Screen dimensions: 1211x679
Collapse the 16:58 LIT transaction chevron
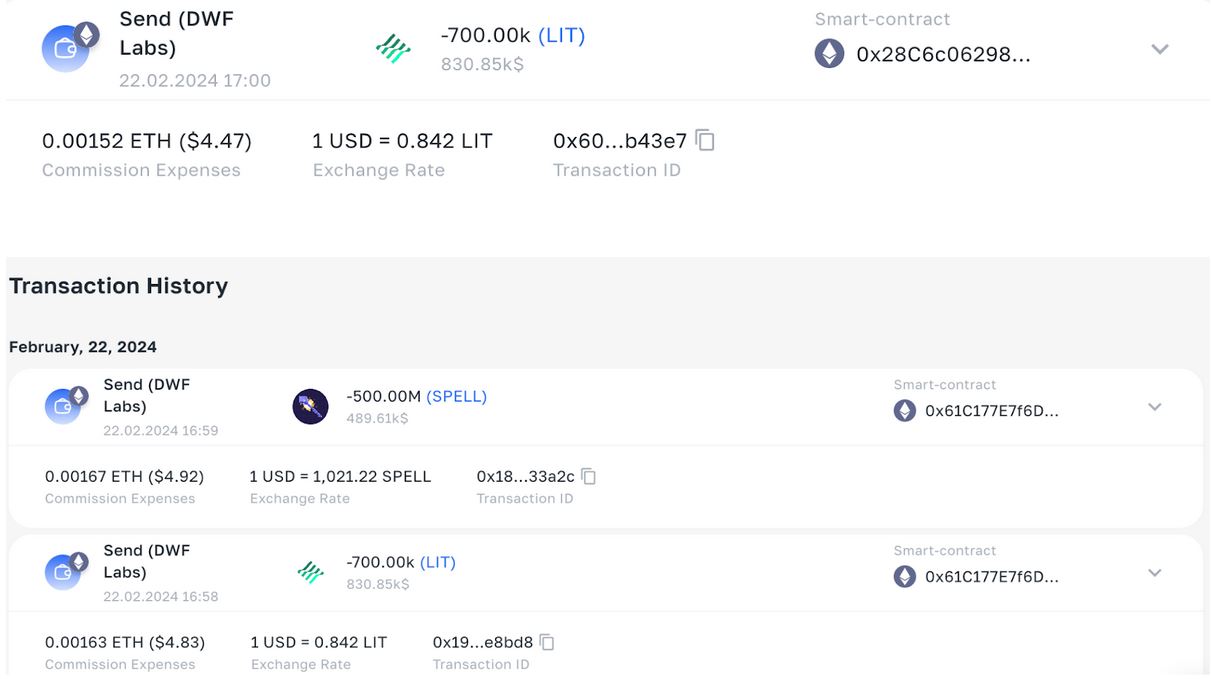pos(1155,573)
